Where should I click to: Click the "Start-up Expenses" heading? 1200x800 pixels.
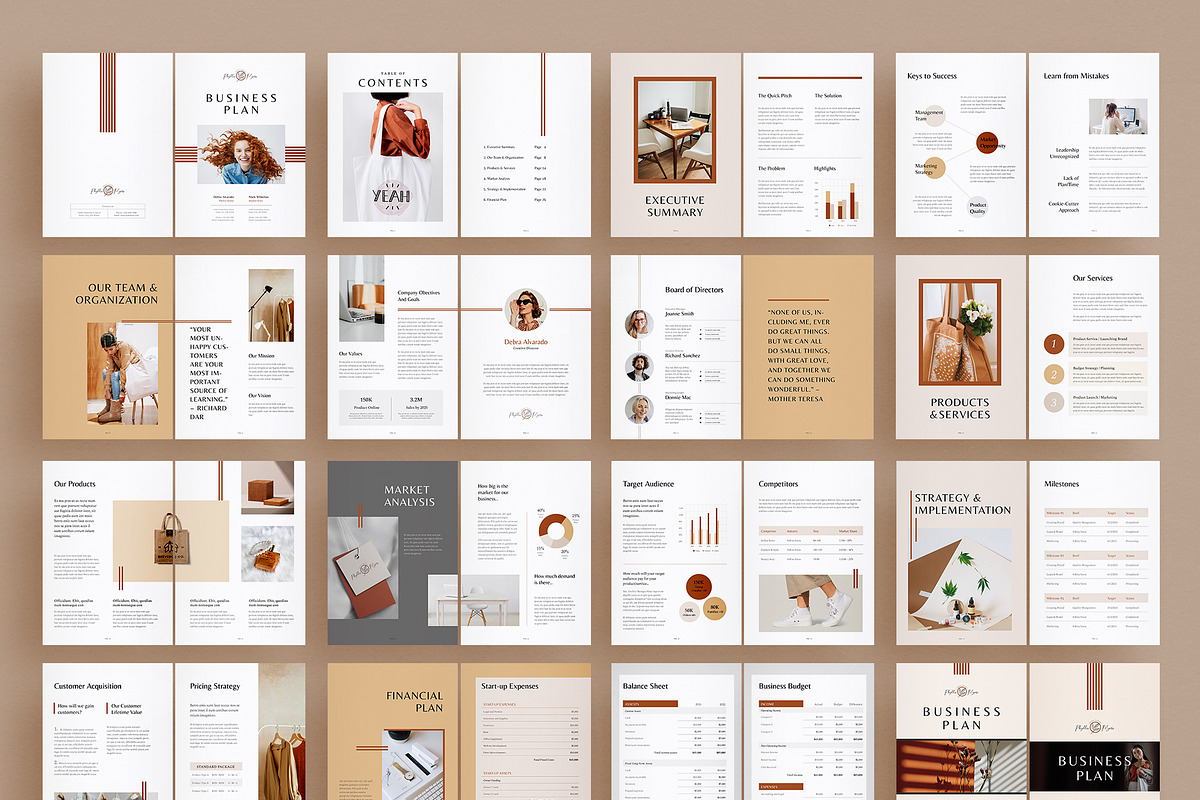510,686
